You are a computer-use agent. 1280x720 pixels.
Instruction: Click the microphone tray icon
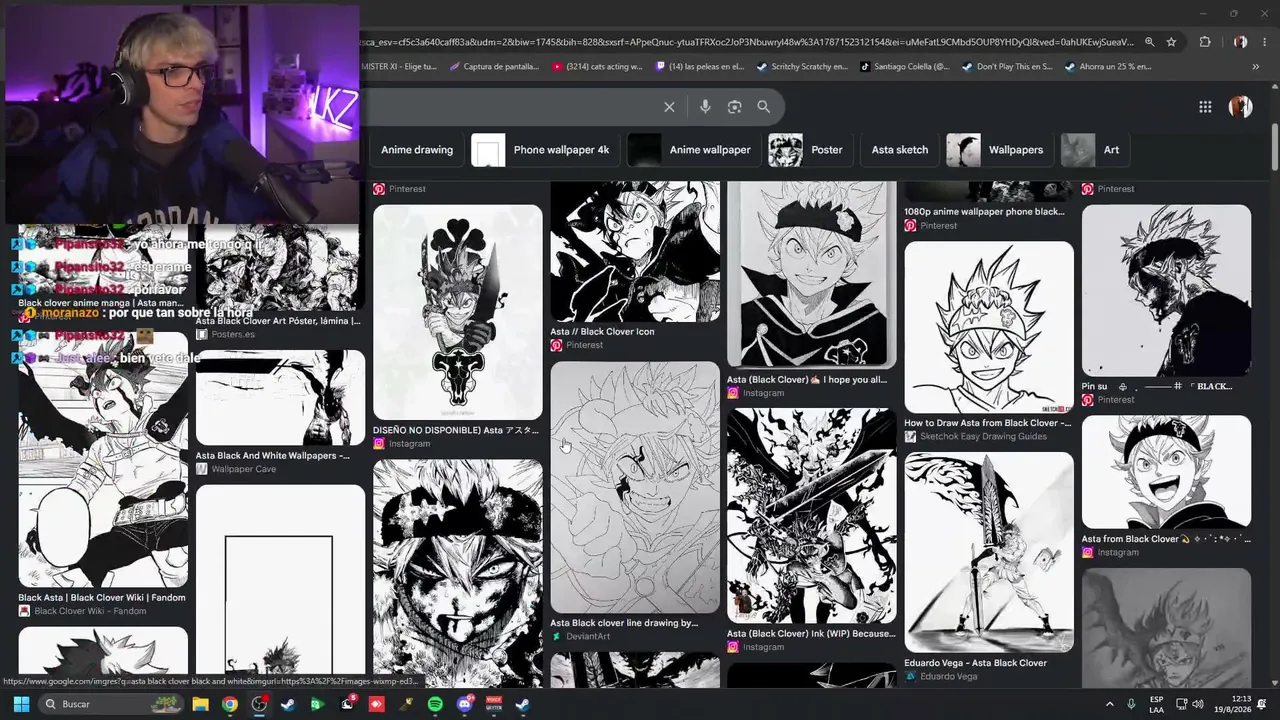tap(1131, 704)
